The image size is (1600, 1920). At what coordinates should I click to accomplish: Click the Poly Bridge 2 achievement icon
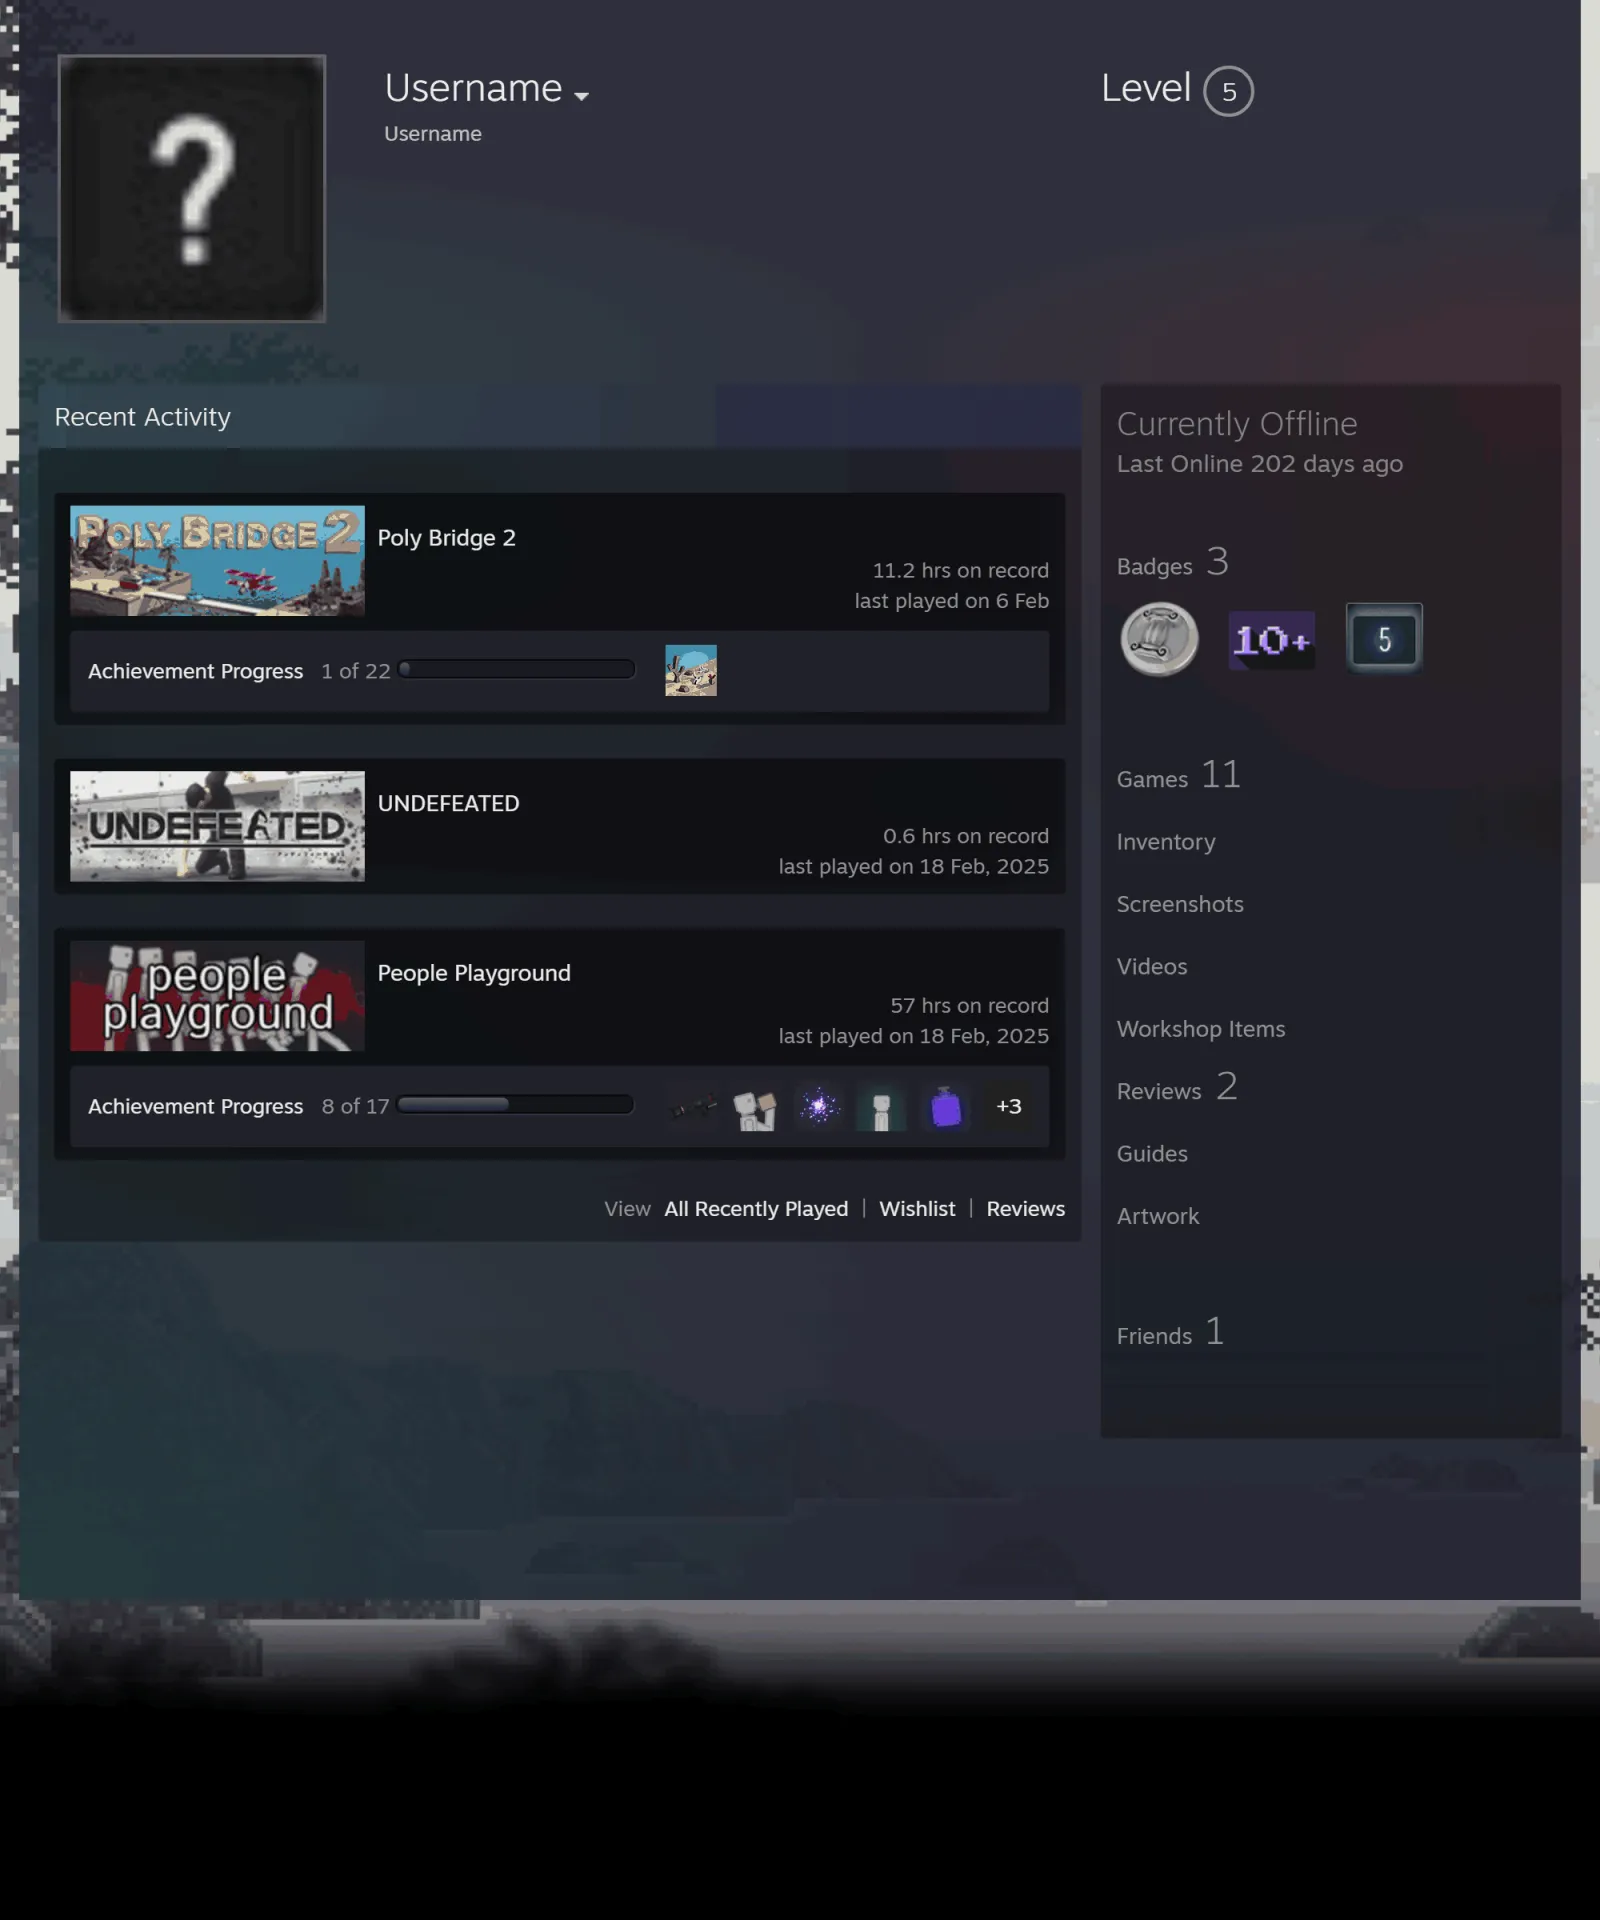tap(691, 670)
